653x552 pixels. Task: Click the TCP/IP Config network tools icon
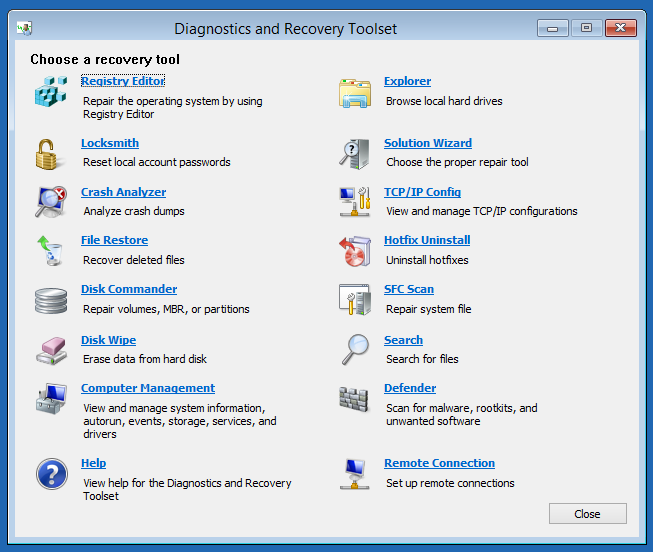point(355,202)
